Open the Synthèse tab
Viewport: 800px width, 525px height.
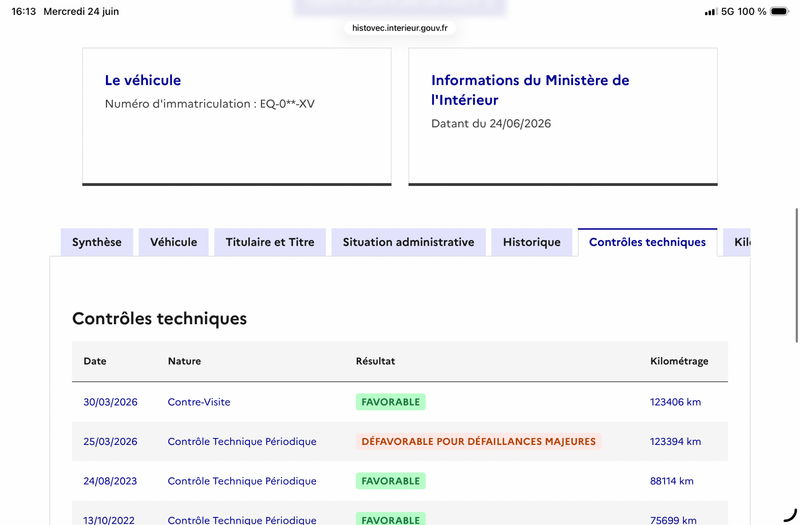97,242
